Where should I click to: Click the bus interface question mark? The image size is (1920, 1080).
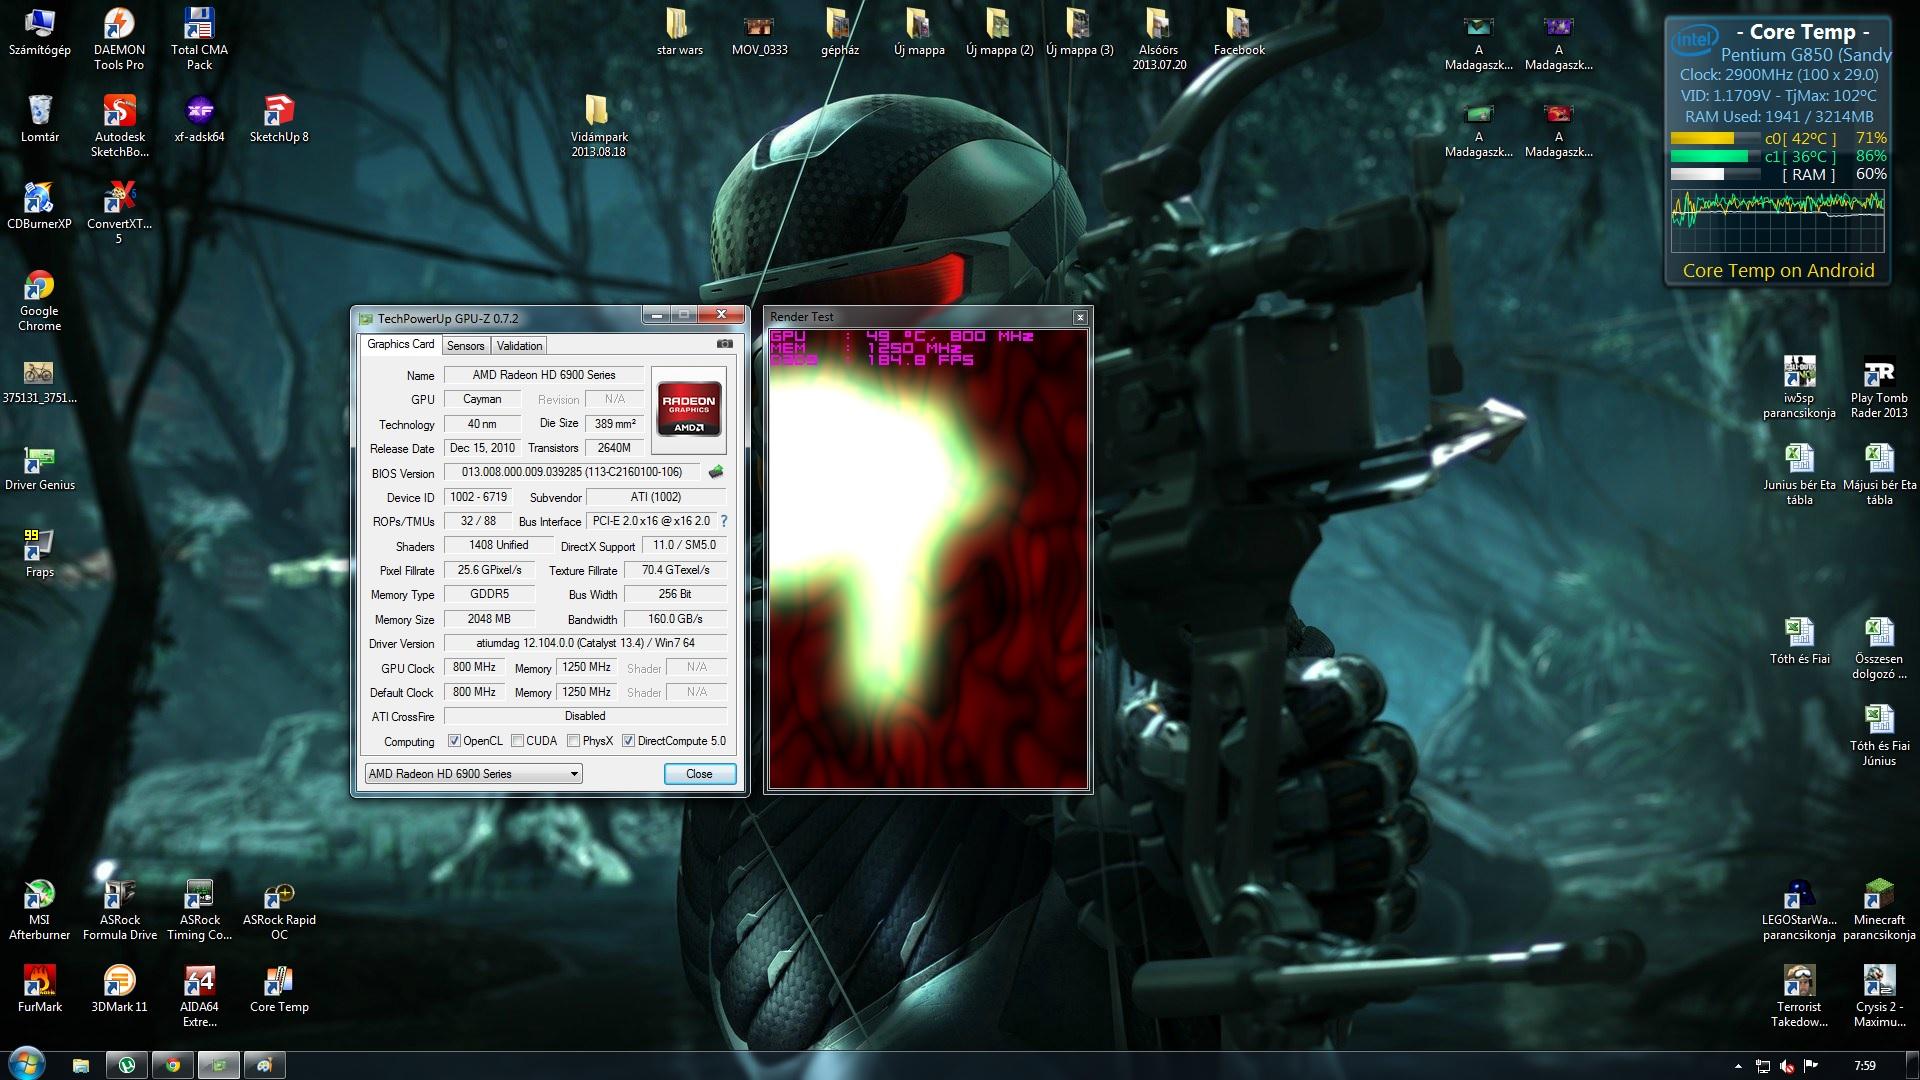click(724, 521)
